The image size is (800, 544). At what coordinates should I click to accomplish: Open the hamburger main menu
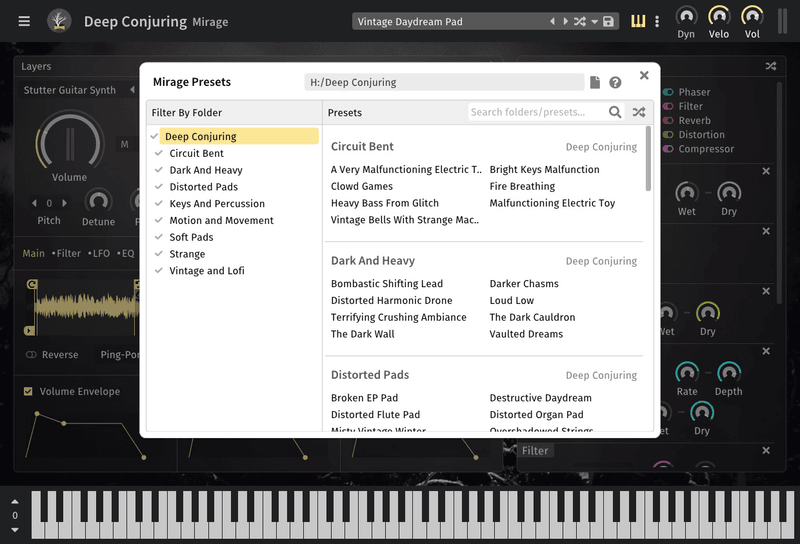(24, 21)
